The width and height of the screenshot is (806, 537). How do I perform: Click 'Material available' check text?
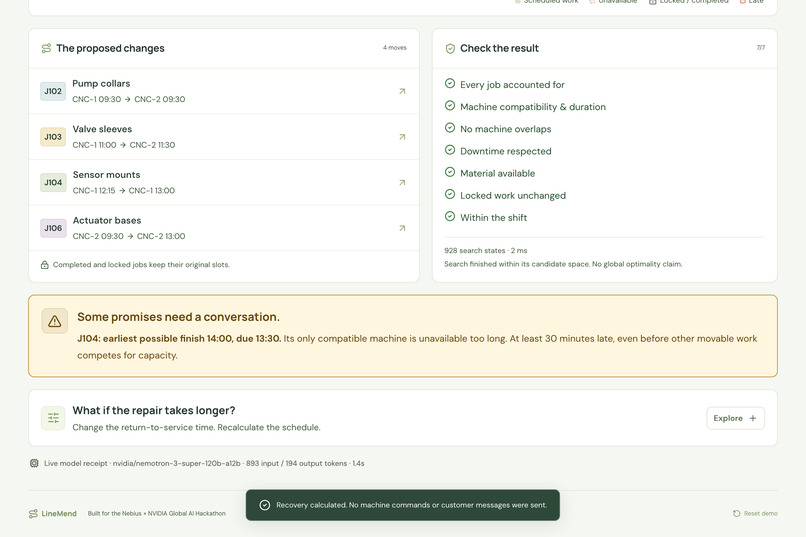[x=497, y=173]
